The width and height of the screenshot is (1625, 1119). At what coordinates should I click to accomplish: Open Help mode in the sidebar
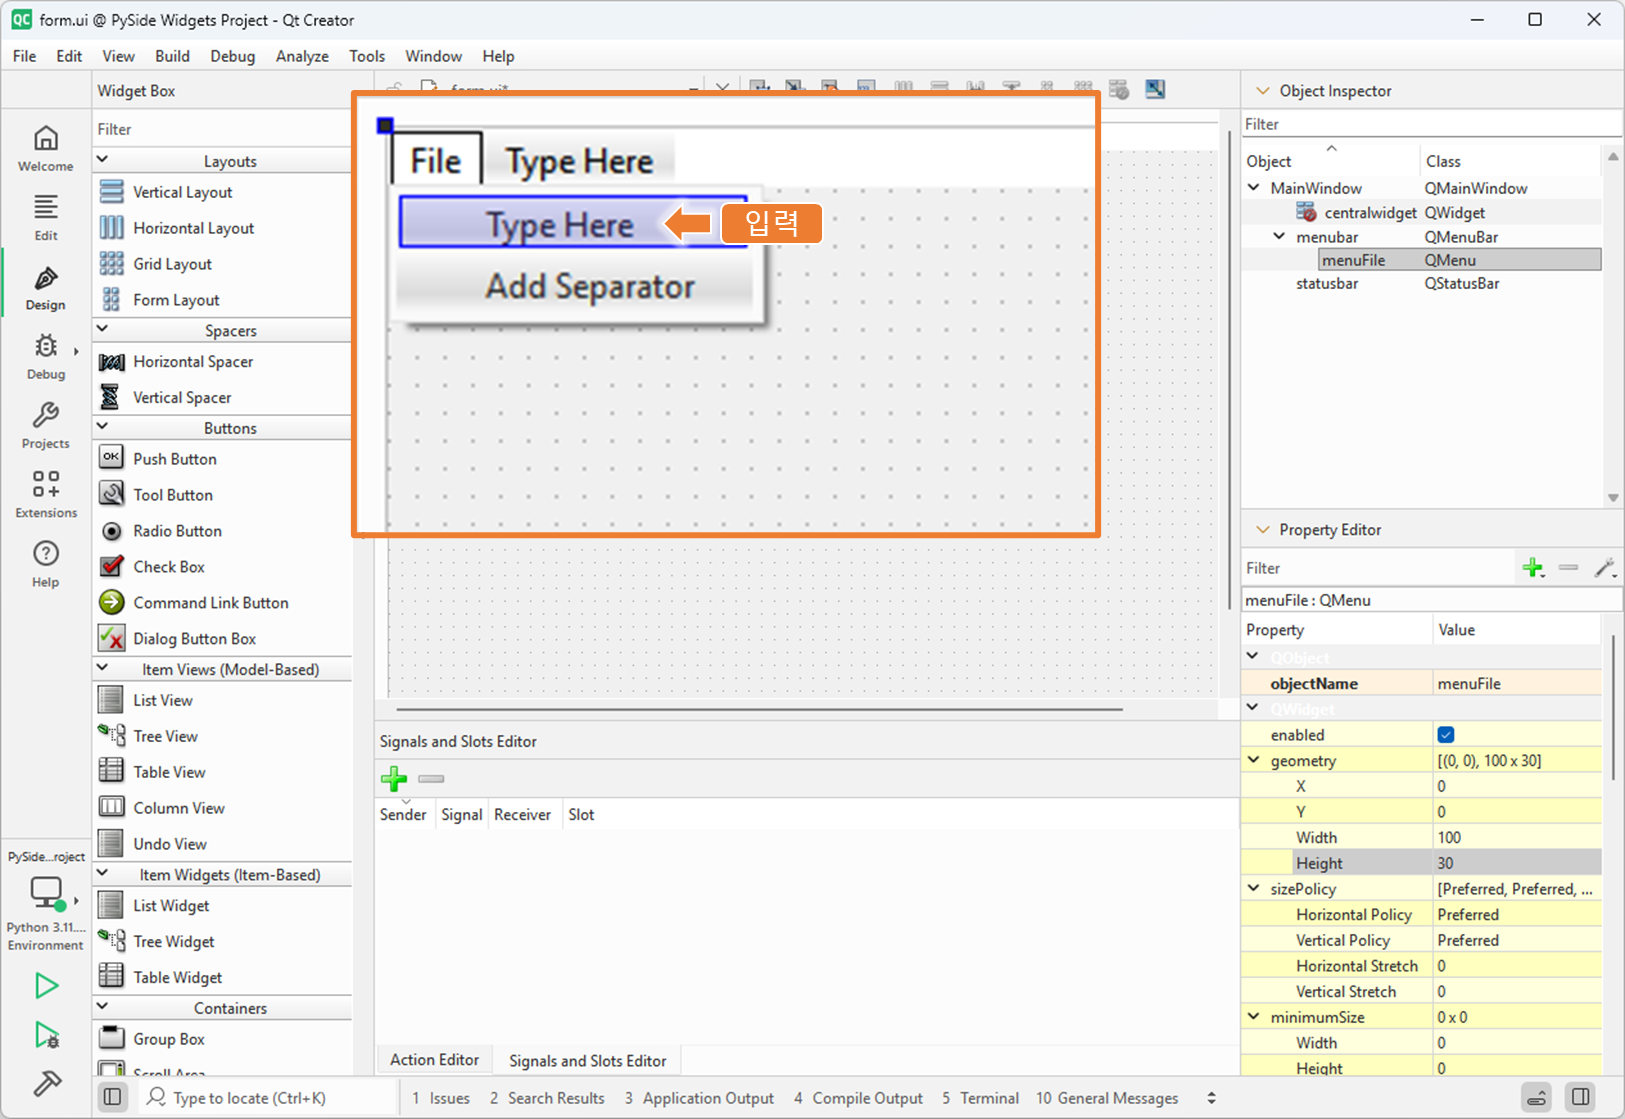click(46, 564)
